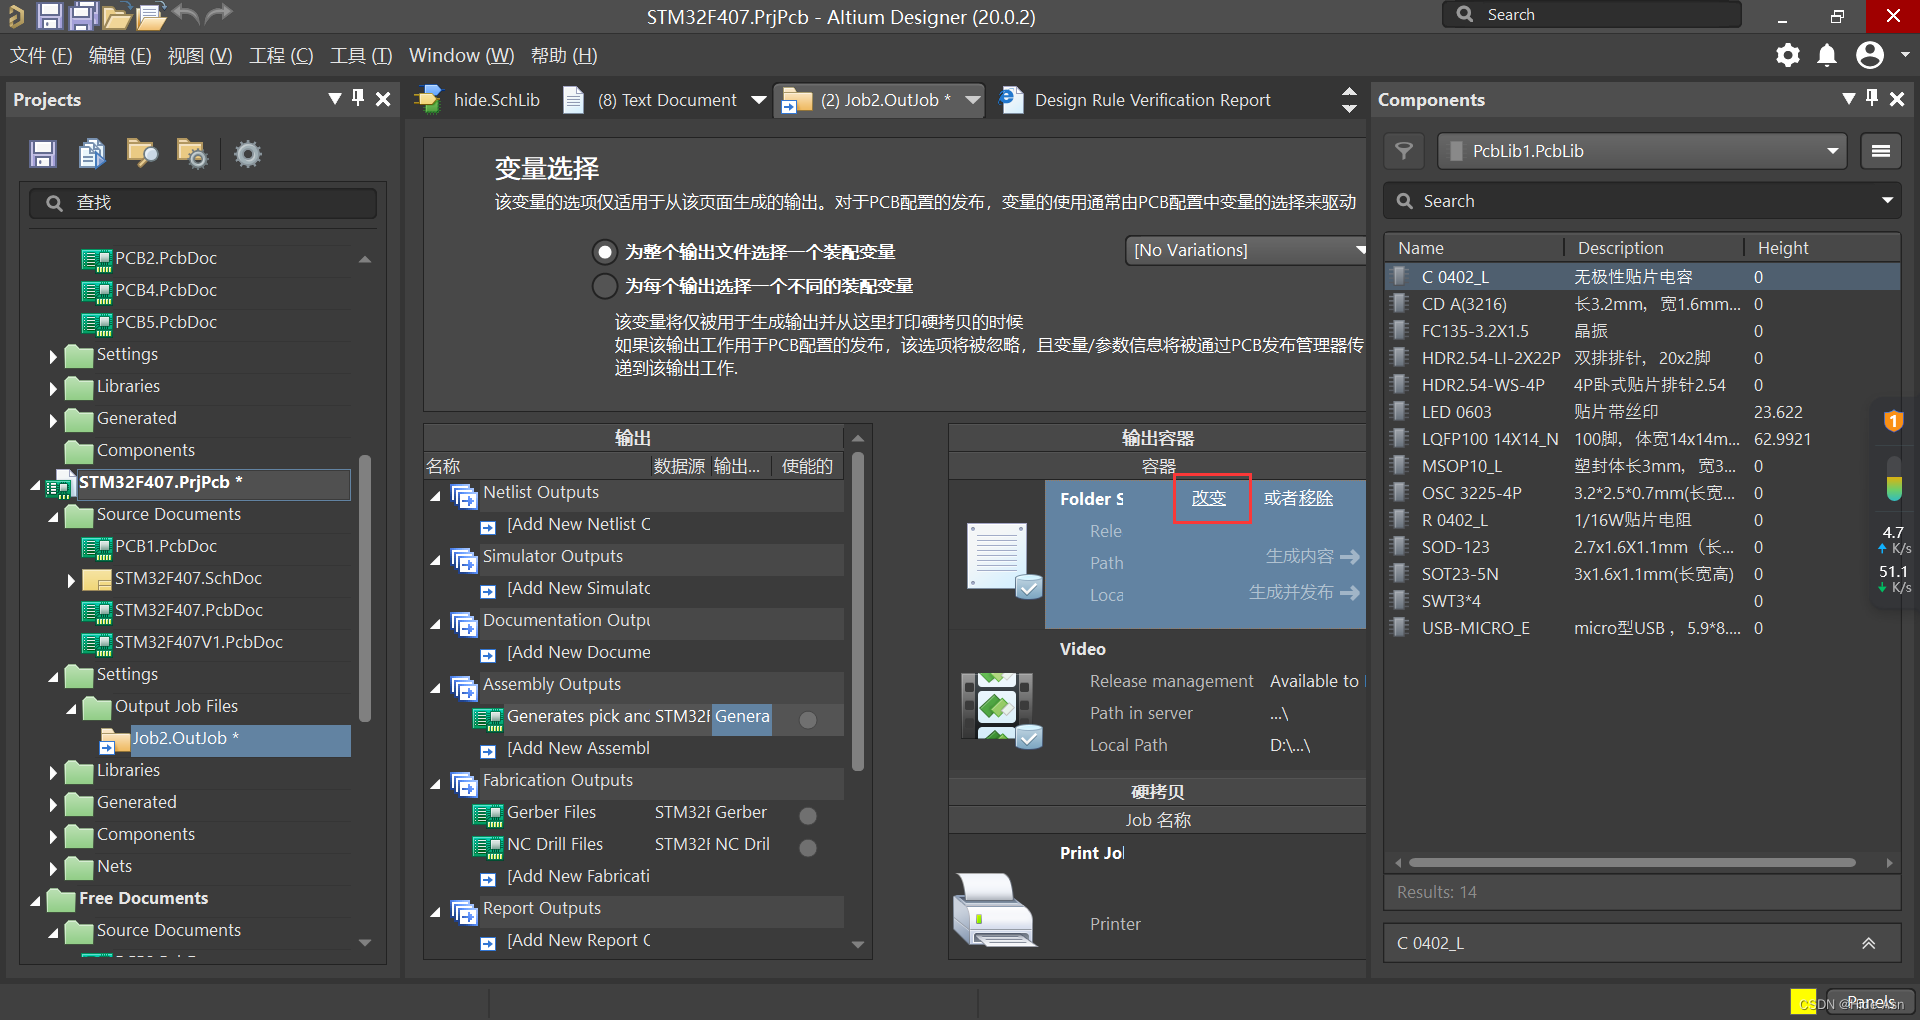Image resolution: width=1920 pixels, height=1020 pixels.
Task: Enable the NC Drill Files output
Action: tap(808, 848)
